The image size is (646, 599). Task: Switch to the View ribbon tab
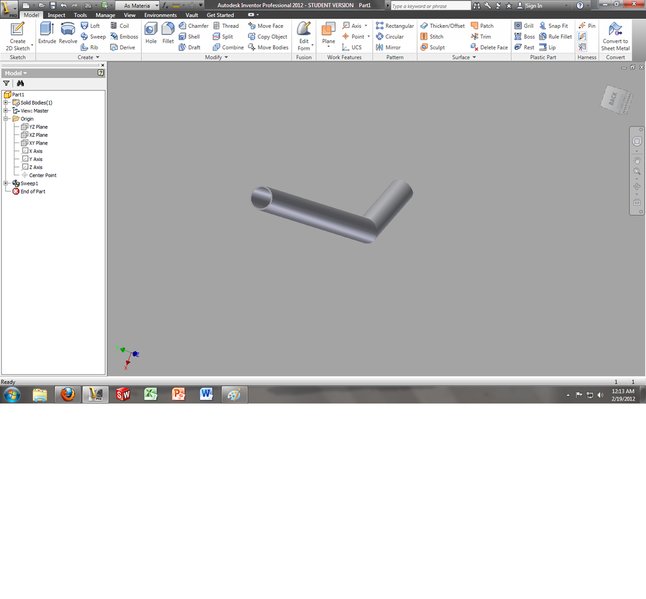tap(130, 15)
